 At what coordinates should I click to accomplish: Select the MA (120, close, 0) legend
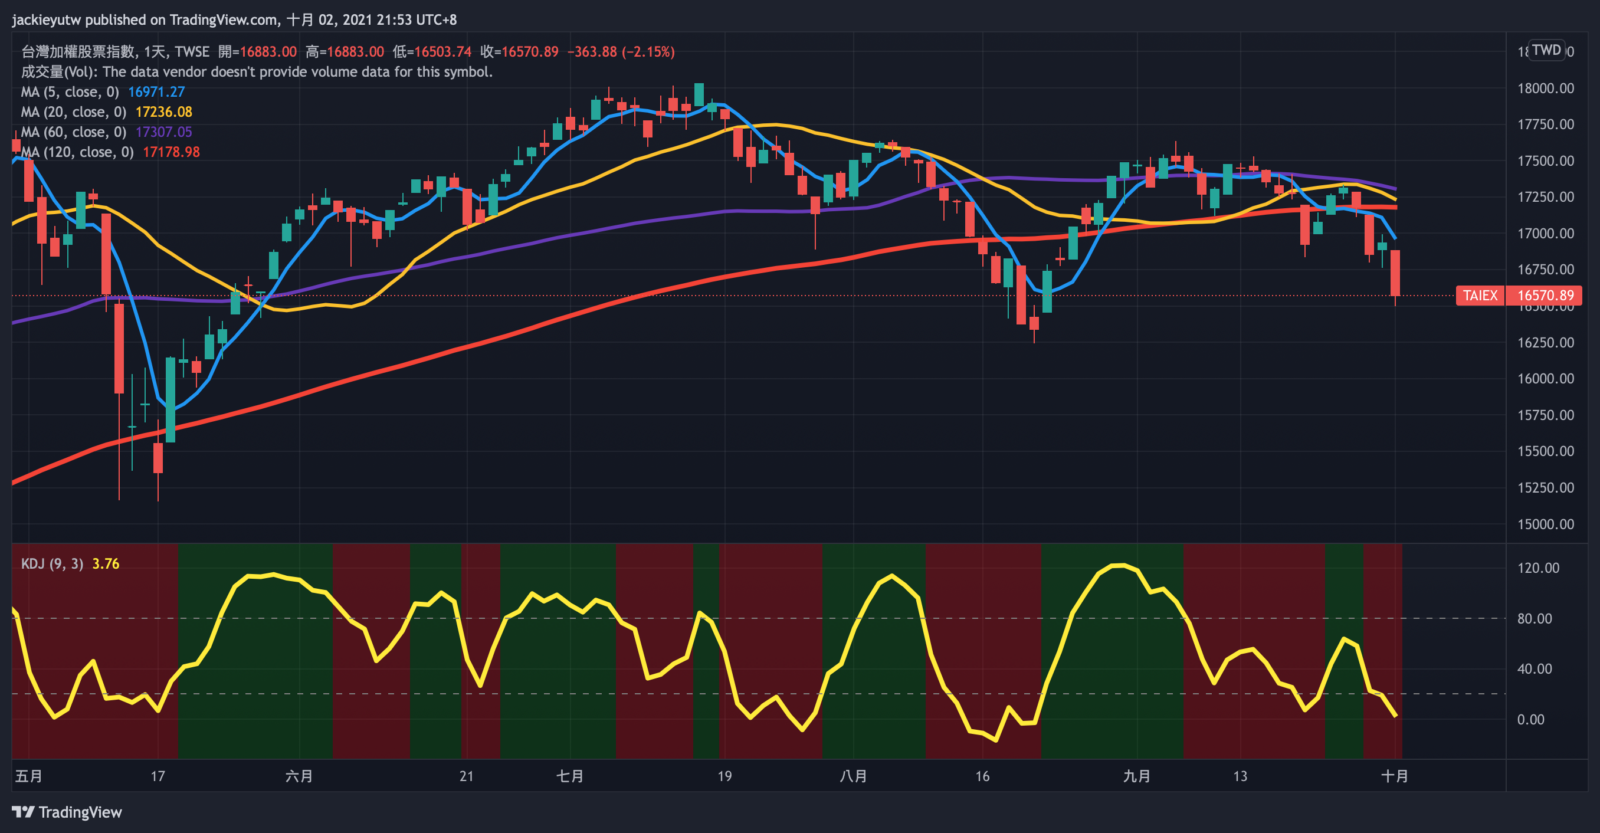click(77, 152)
